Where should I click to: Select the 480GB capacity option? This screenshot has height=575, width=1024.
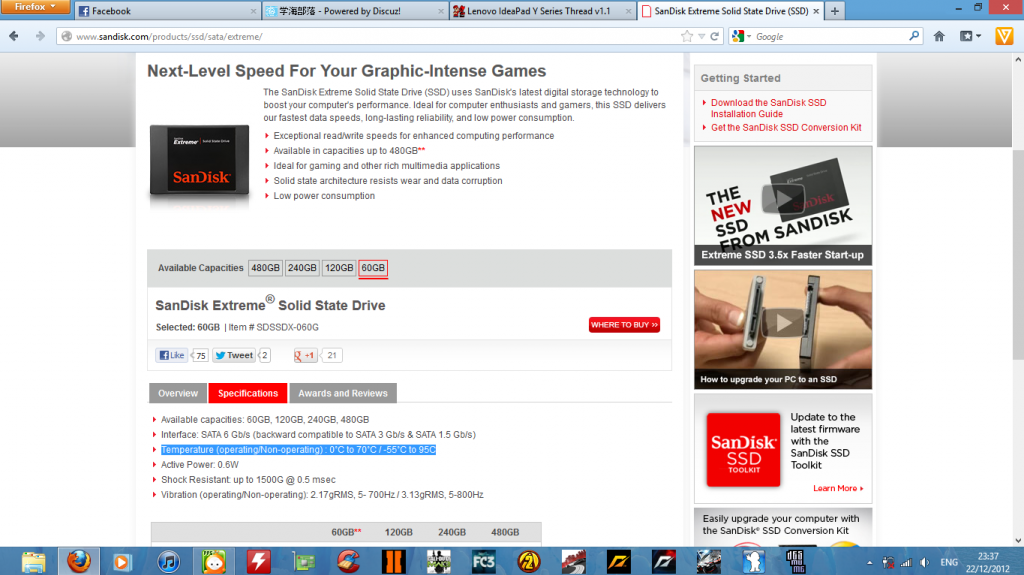(265, 268)
